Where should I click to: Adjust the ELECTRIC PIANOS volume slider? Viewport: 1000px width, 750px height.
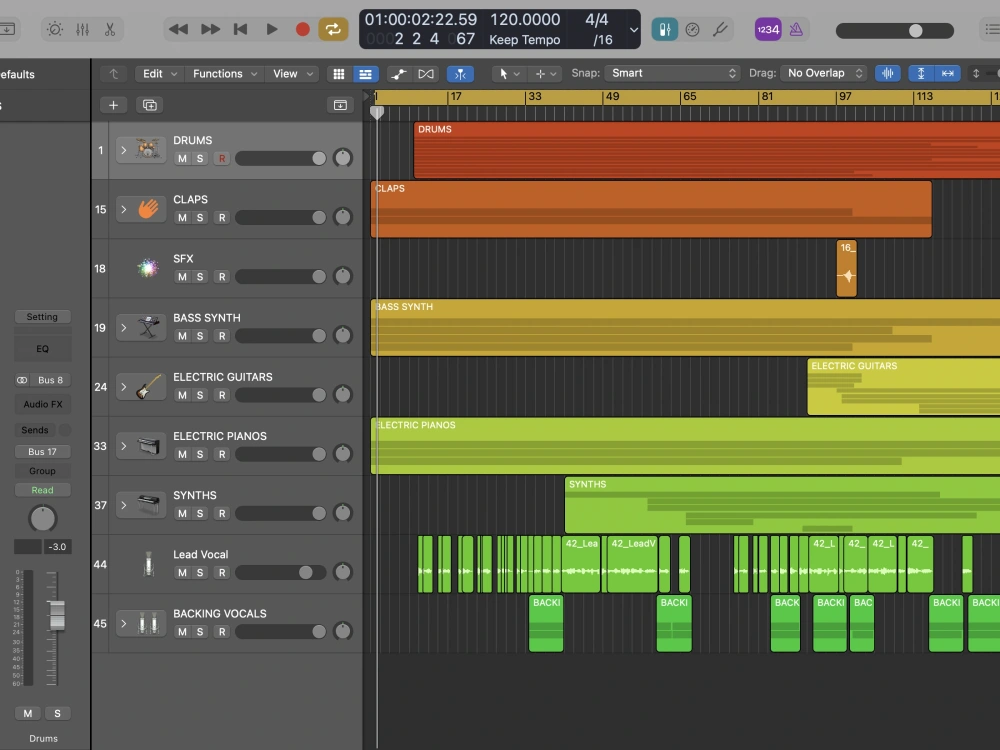tap(281, 454)
